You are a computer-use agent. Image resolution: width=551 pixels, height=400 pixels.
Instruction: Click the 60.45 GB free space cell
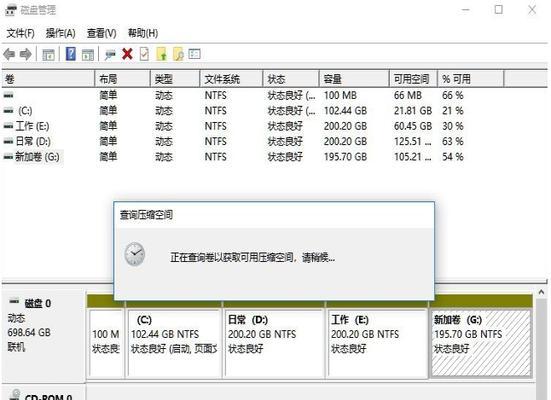tap(413, 126)
